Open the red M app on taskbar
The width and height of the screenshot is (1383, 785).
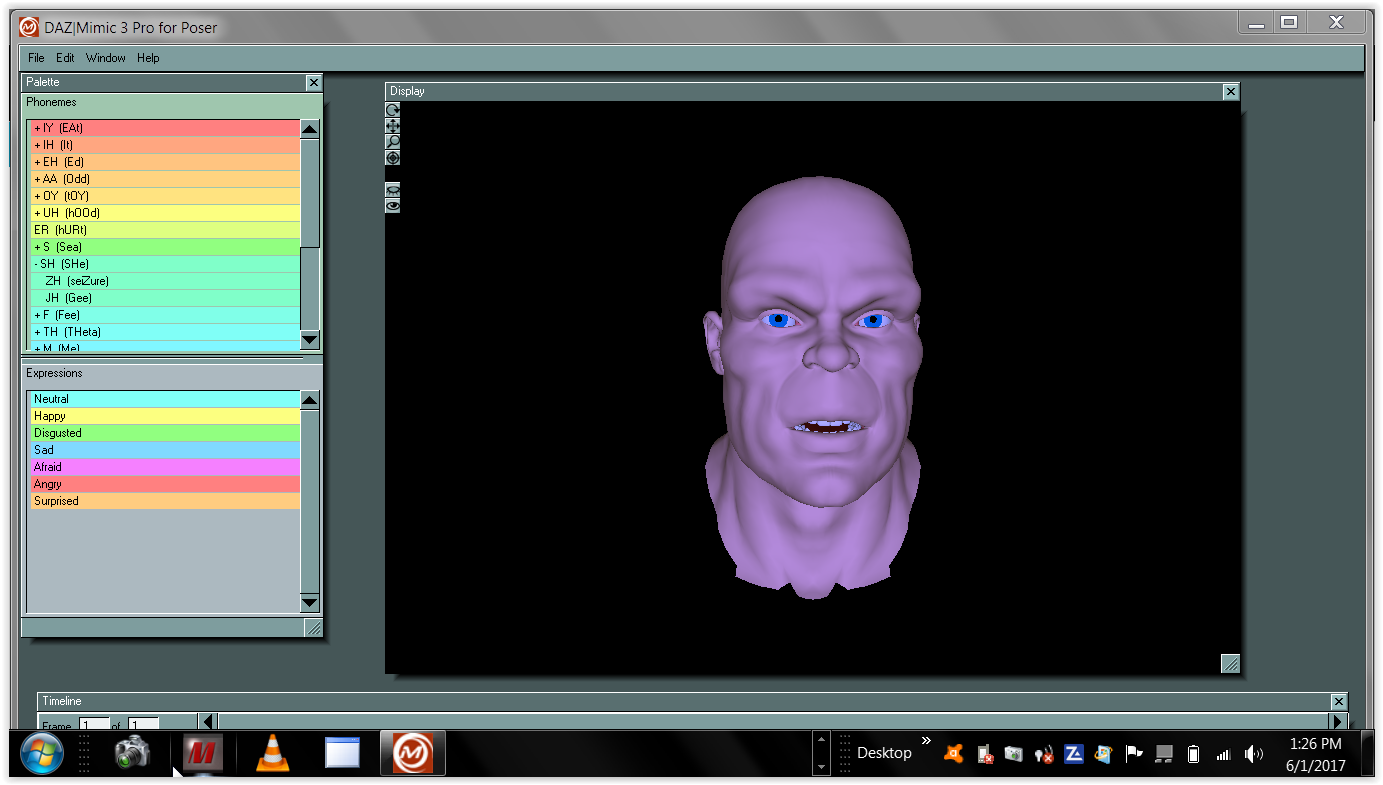[x=203, y=753]
